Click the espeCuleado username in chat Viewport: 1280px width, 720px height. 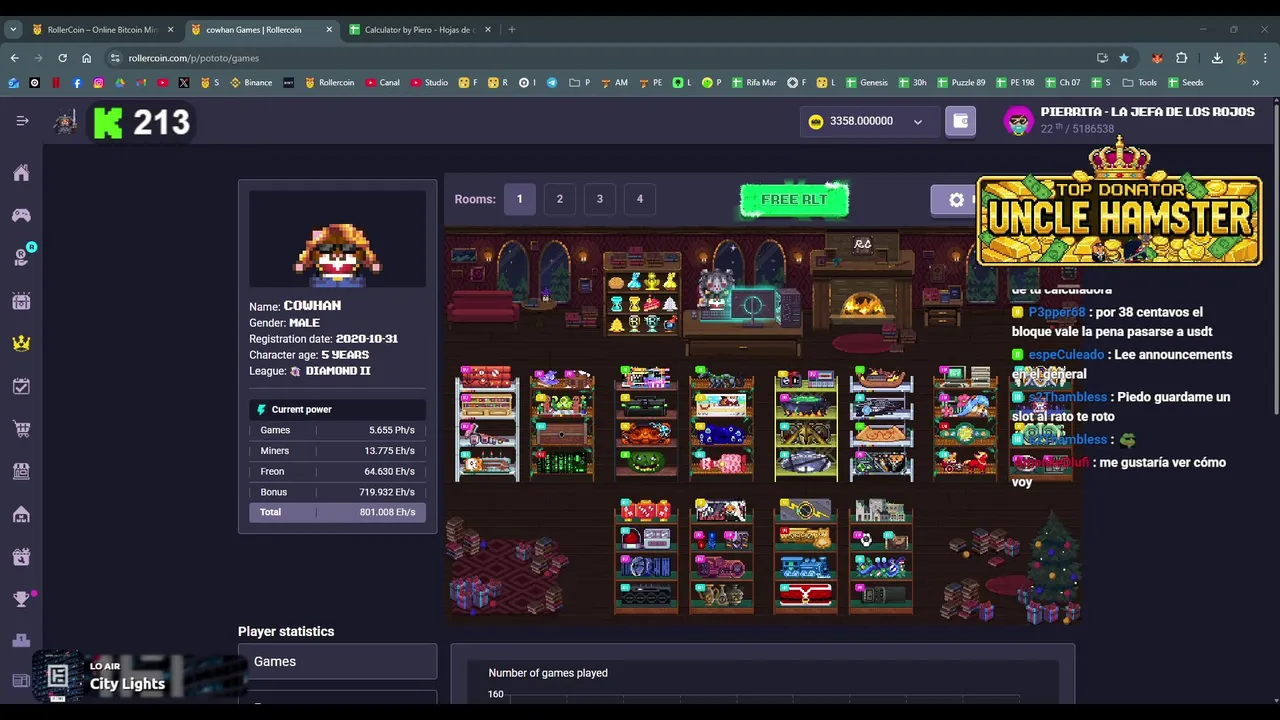1066,354
